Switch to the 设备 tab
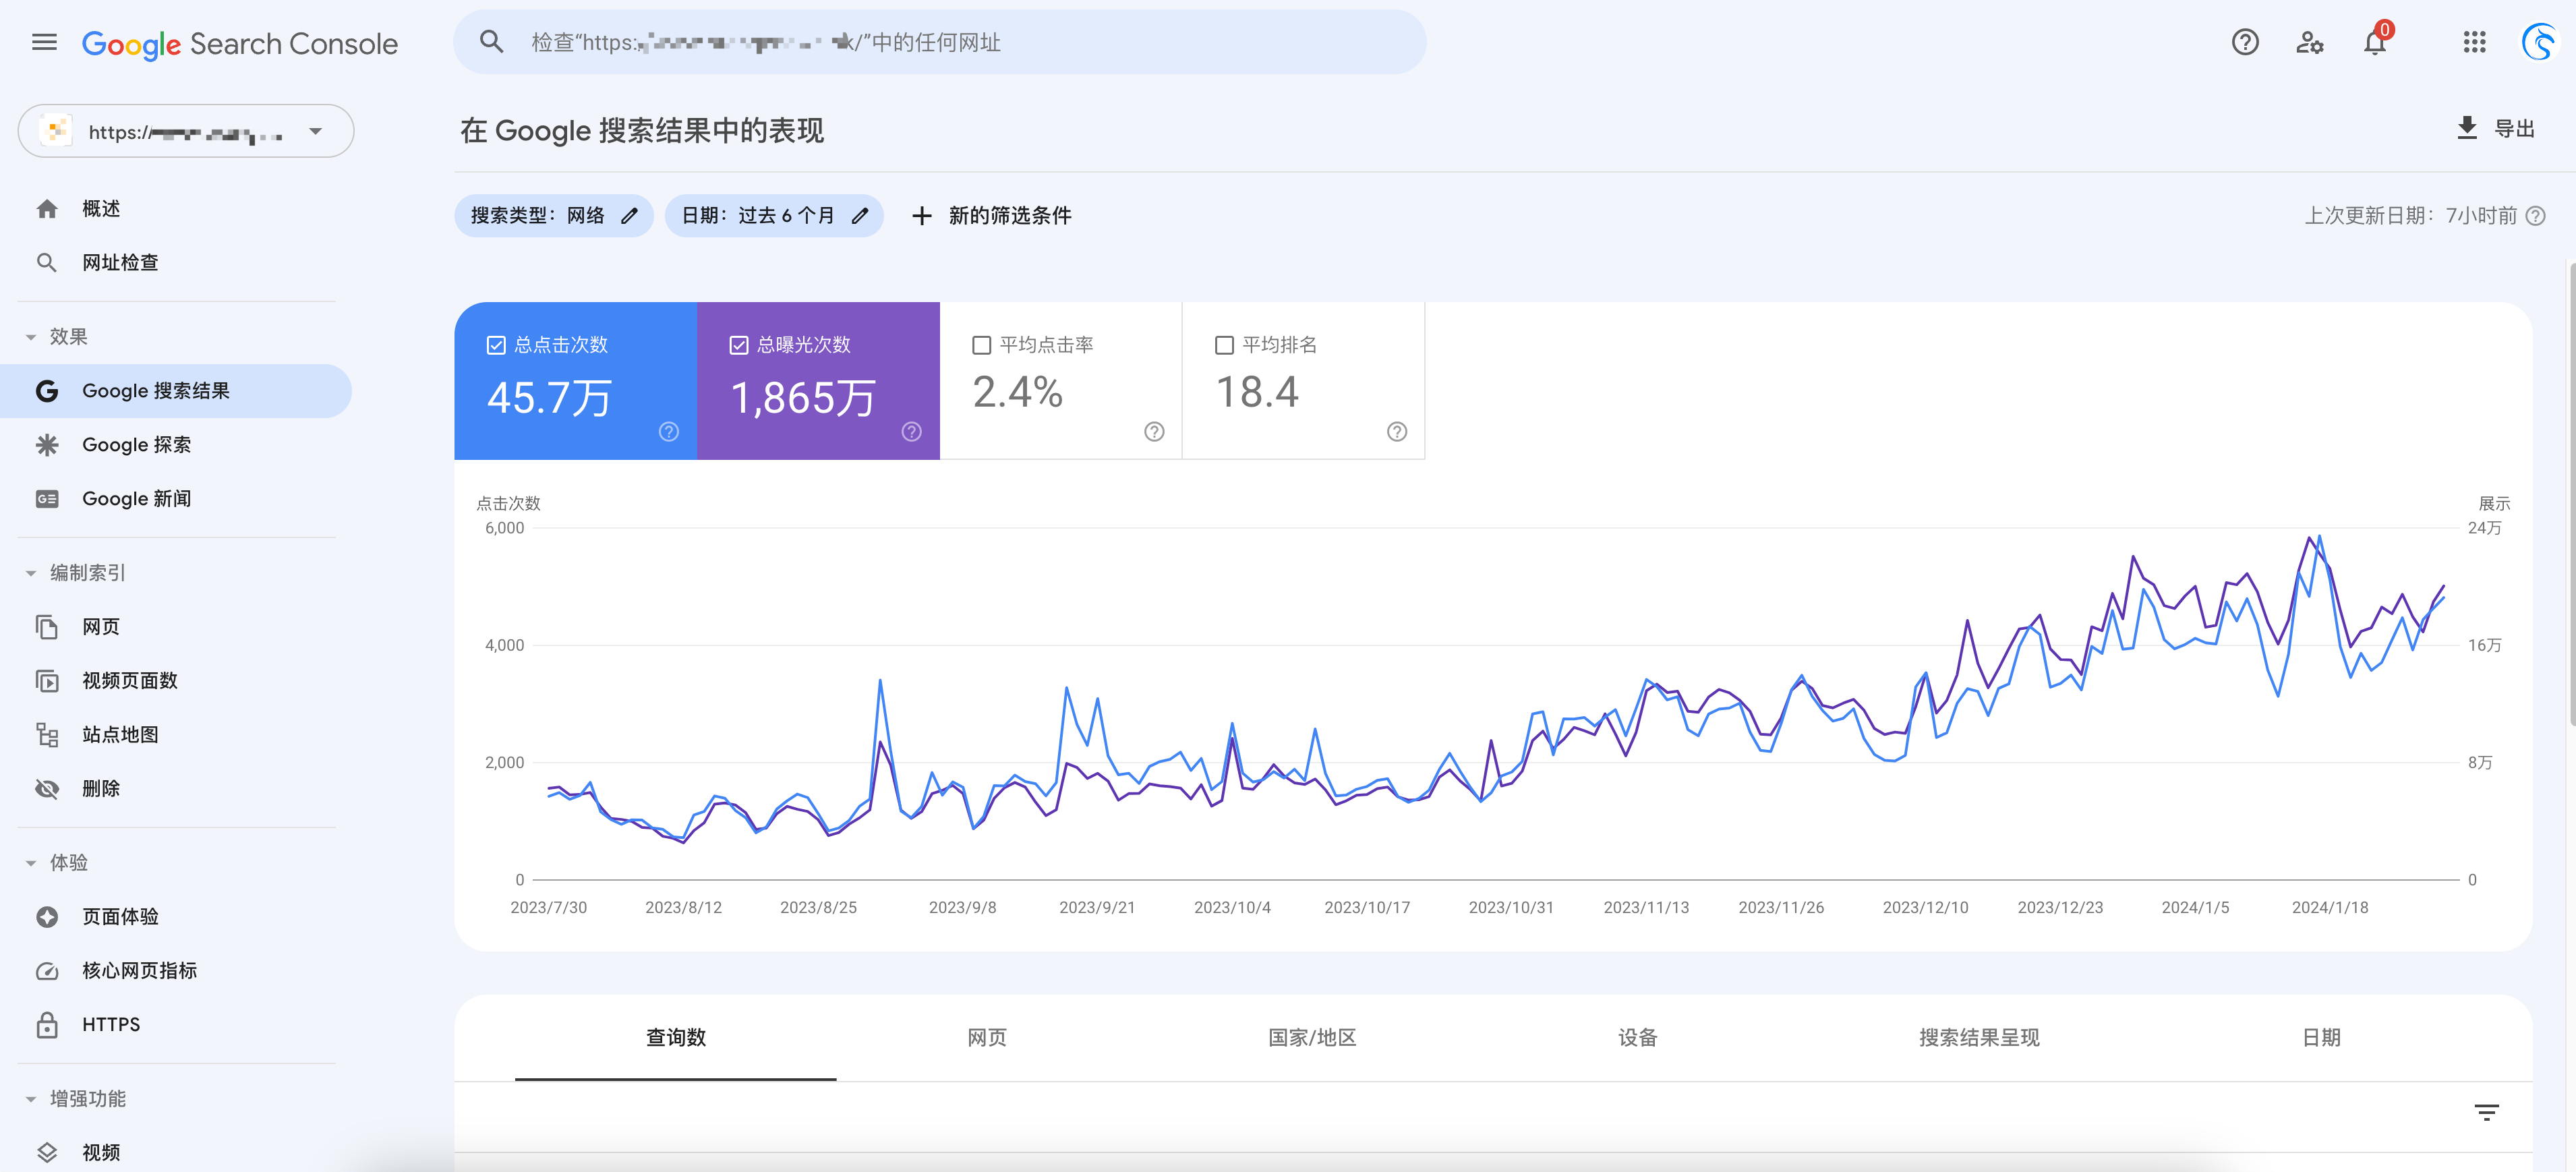Screen dimensions: 2576x1172 click(x=1637, y=1038)
